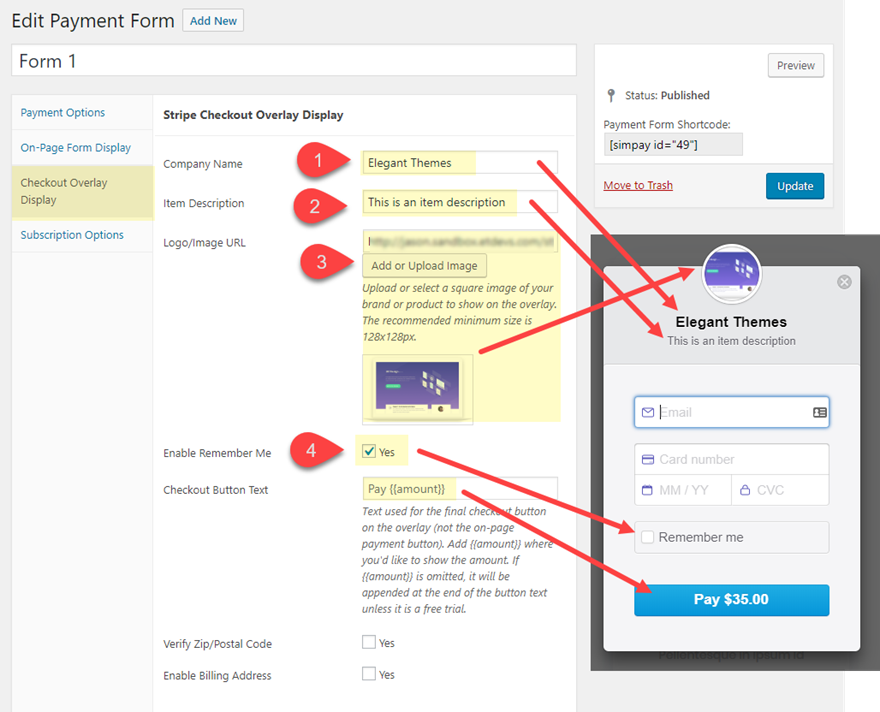Click the Add or Upload Image button
The height and width of the screenshot is (712, 880).
click(424, 265)
